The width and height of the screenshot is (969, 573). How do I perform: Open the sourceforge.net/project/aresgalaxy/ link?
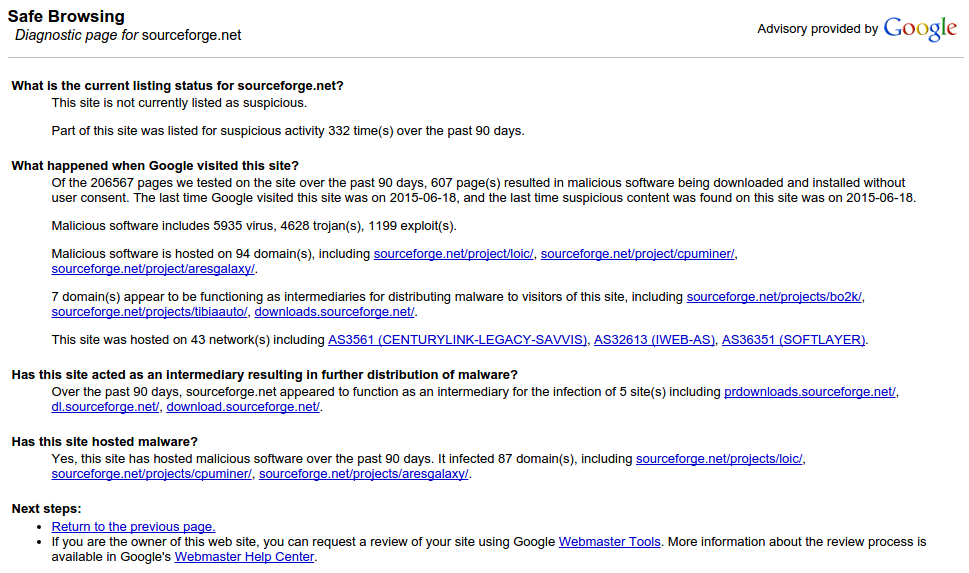[x=153, y=269]
